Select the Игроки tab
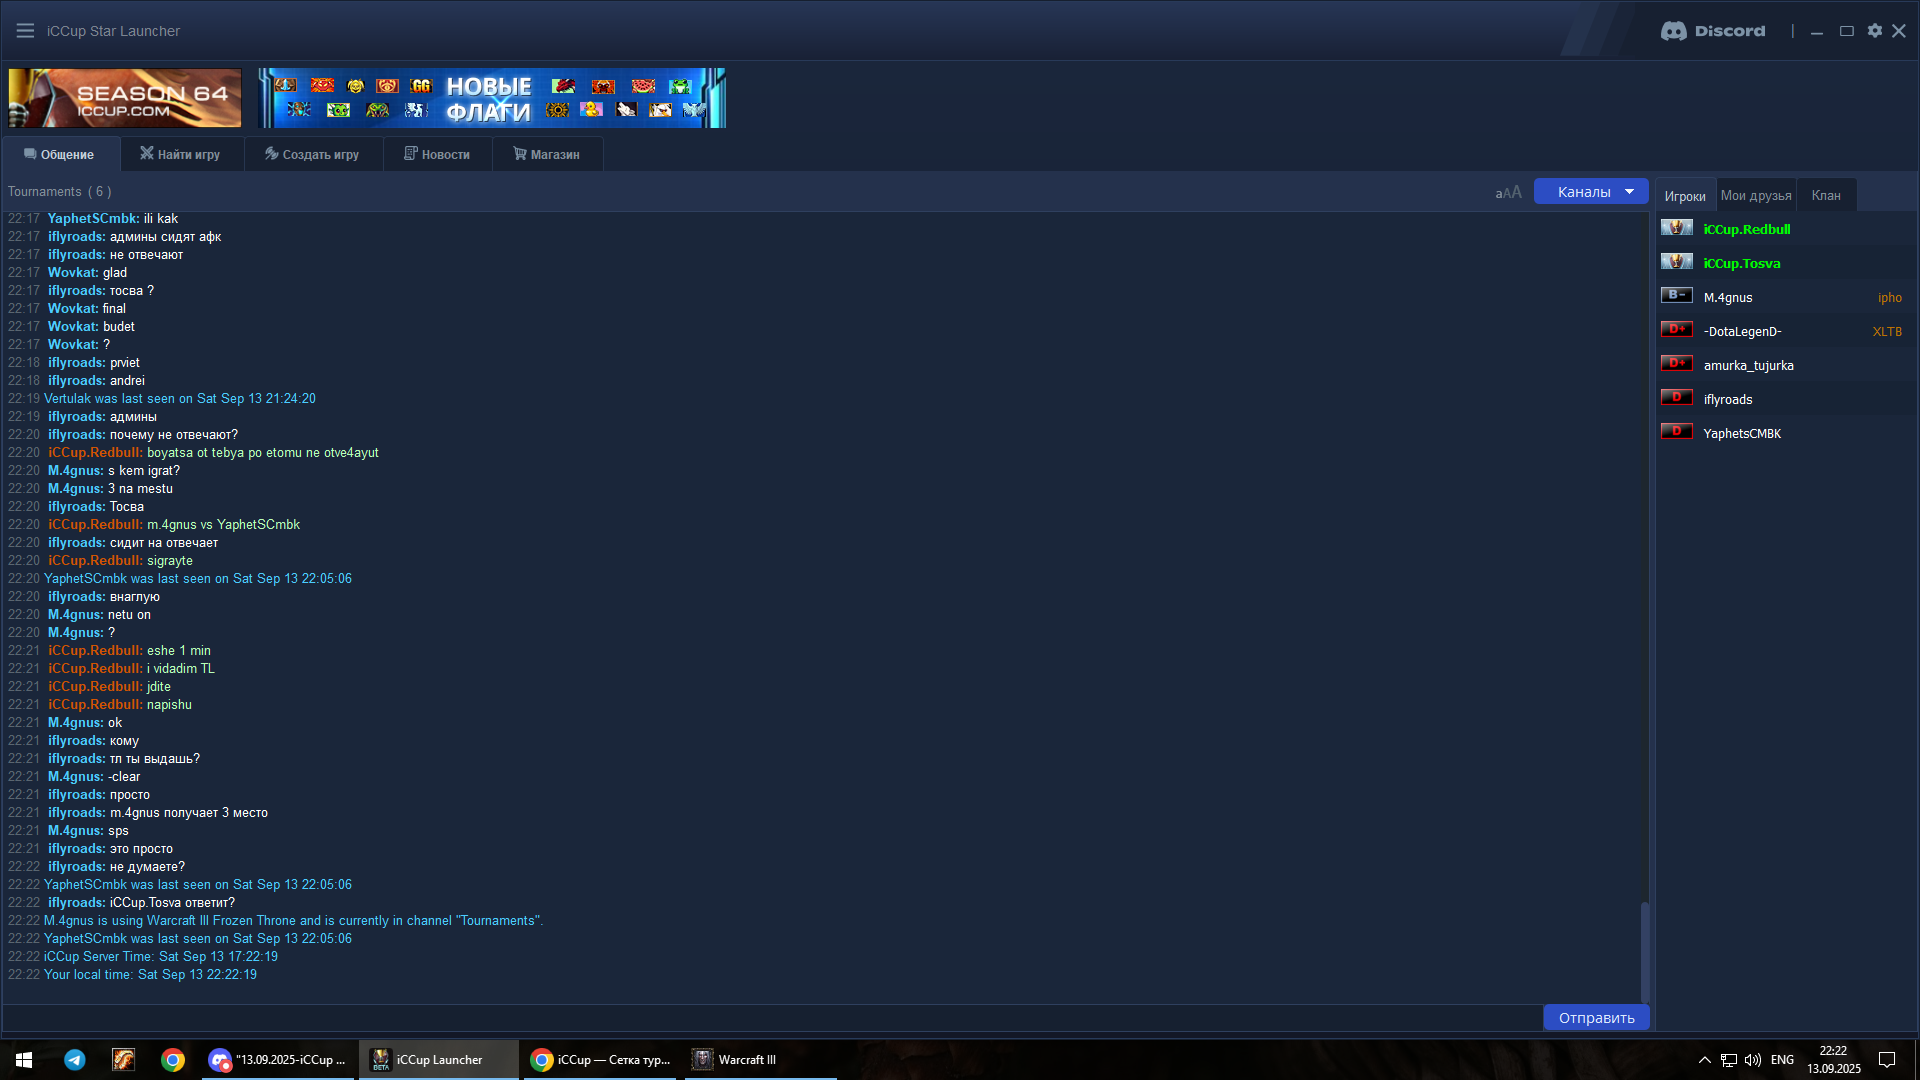The width and height of the screenshot is (1920, 1080). click(x=1685, y=196)
